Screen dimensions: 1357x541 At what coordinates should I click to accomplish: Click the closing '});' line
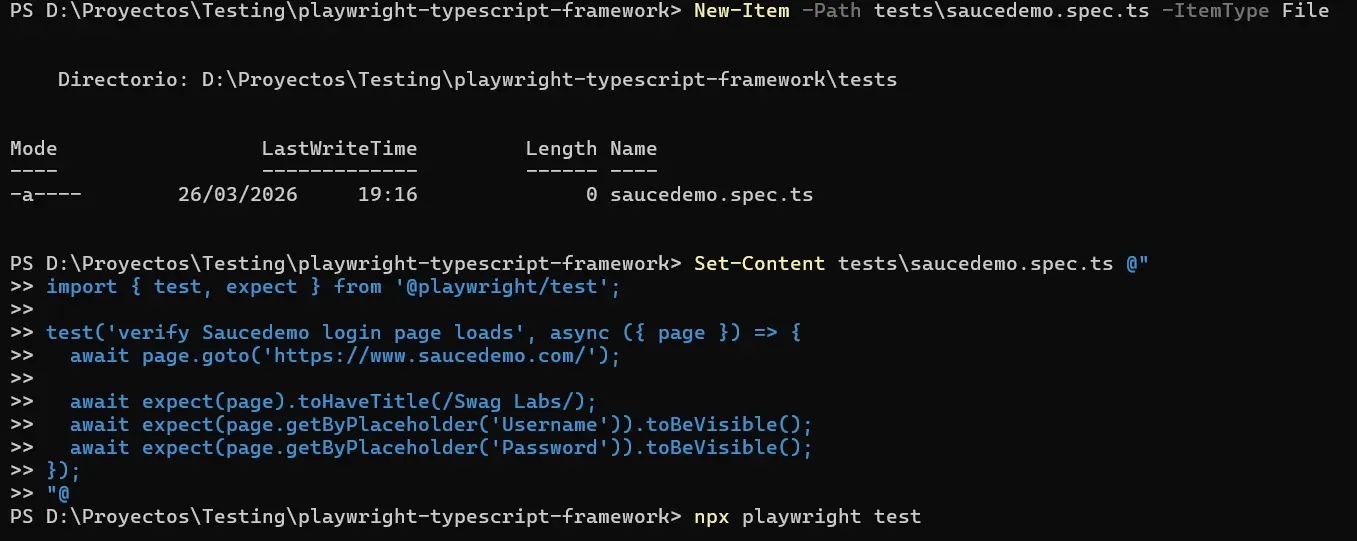pos(63,471)
